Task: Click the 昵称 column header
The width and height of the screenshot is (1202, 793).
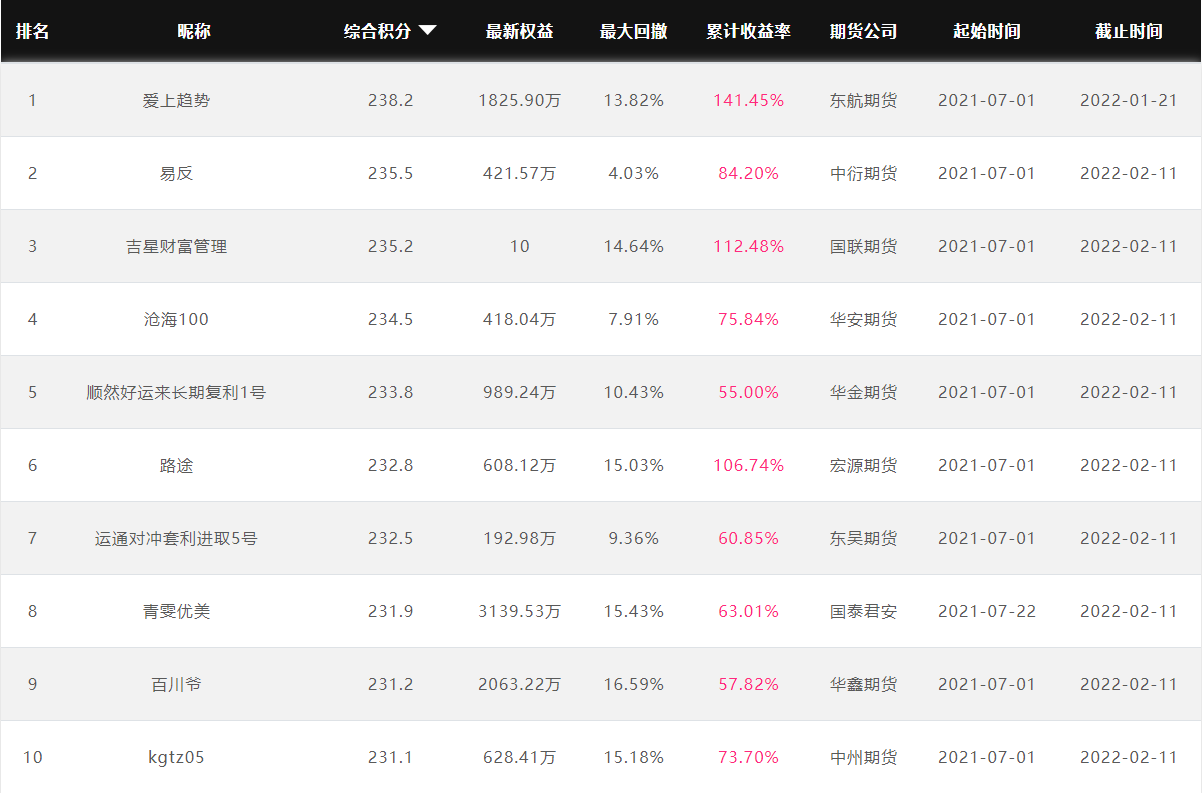Action: pyautogui.click(x=194, y=31)
